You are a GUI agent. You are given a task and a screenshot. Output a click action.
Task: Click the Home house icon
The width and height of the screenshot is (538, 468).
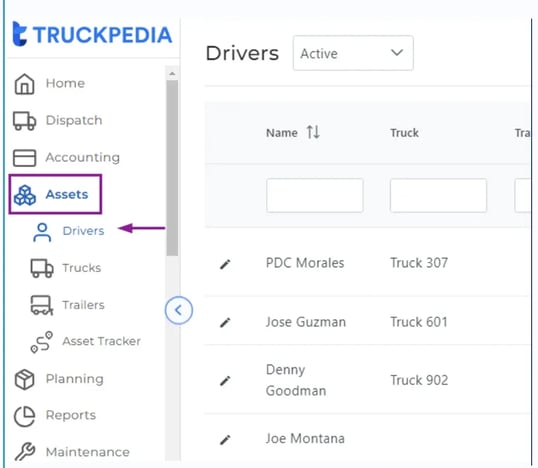click(24, 84)
